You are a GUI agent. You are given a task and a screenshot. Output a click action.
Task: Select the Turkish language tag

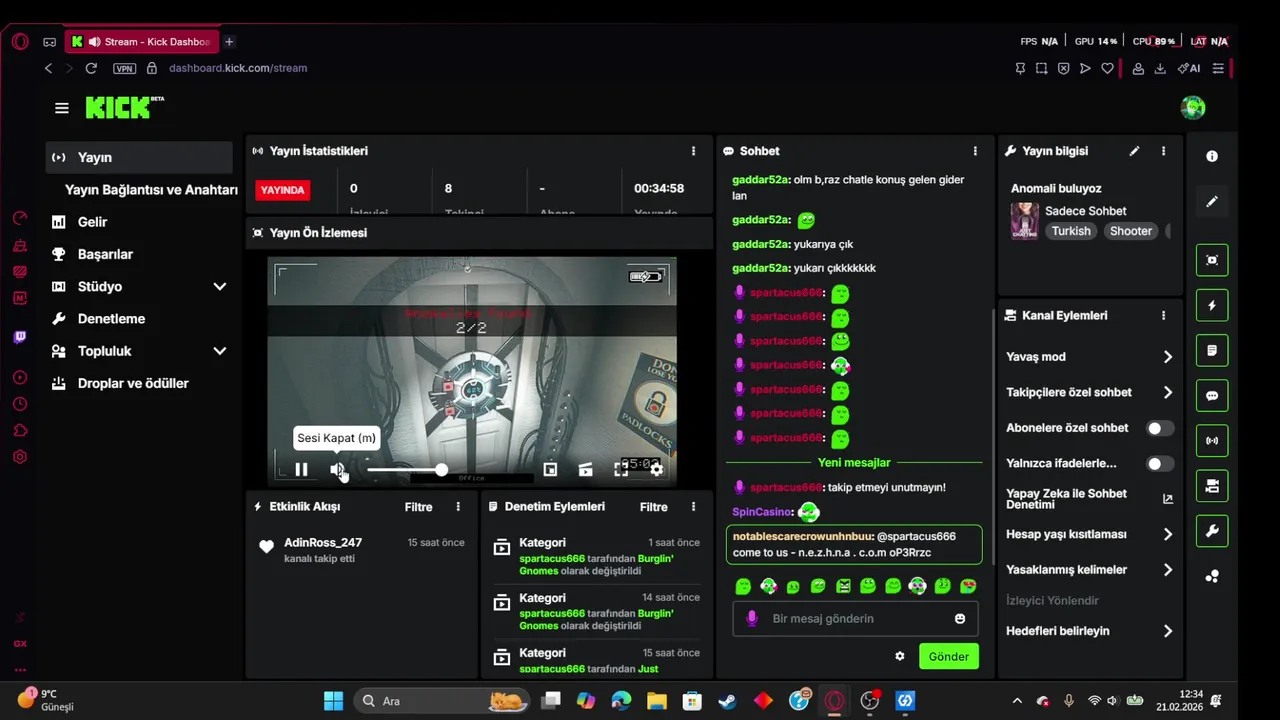[x=1071, y=231]
